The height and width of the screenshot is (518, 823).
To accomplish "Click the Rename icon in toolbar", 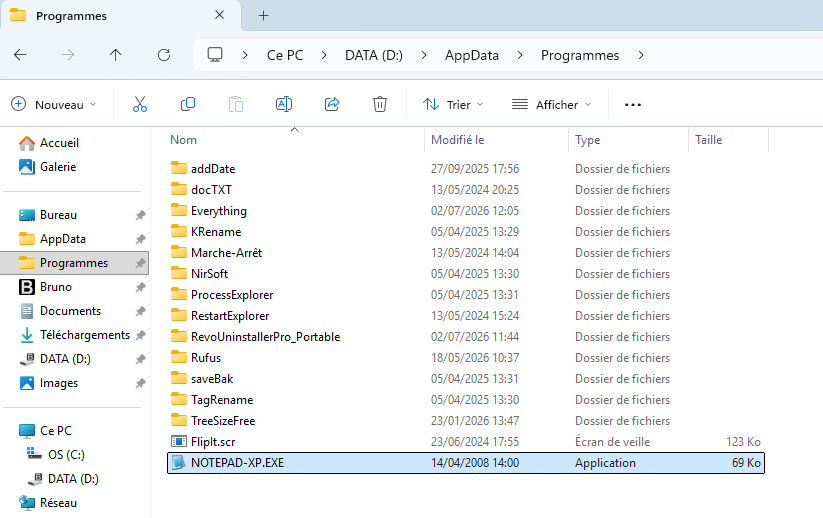I will [x=284, y=104].
